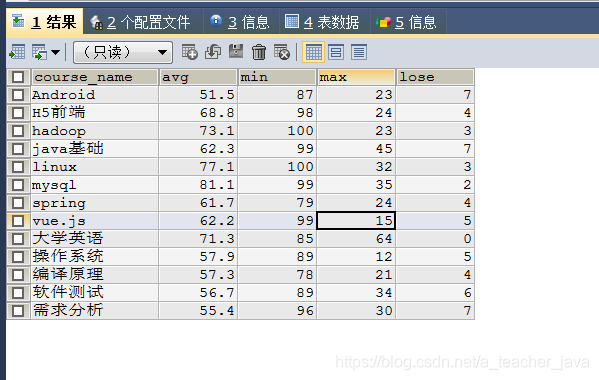599x380 pixels.
Task: Select the 1 结果 tab
Action: click(44, 22)
